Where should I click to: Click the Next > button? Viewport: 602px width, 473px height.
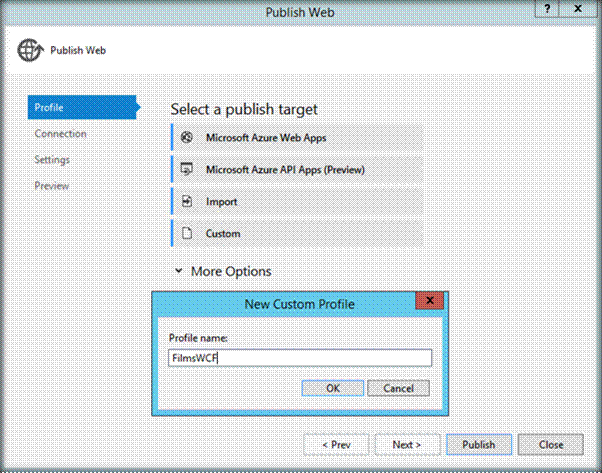[x=407, y=445]
